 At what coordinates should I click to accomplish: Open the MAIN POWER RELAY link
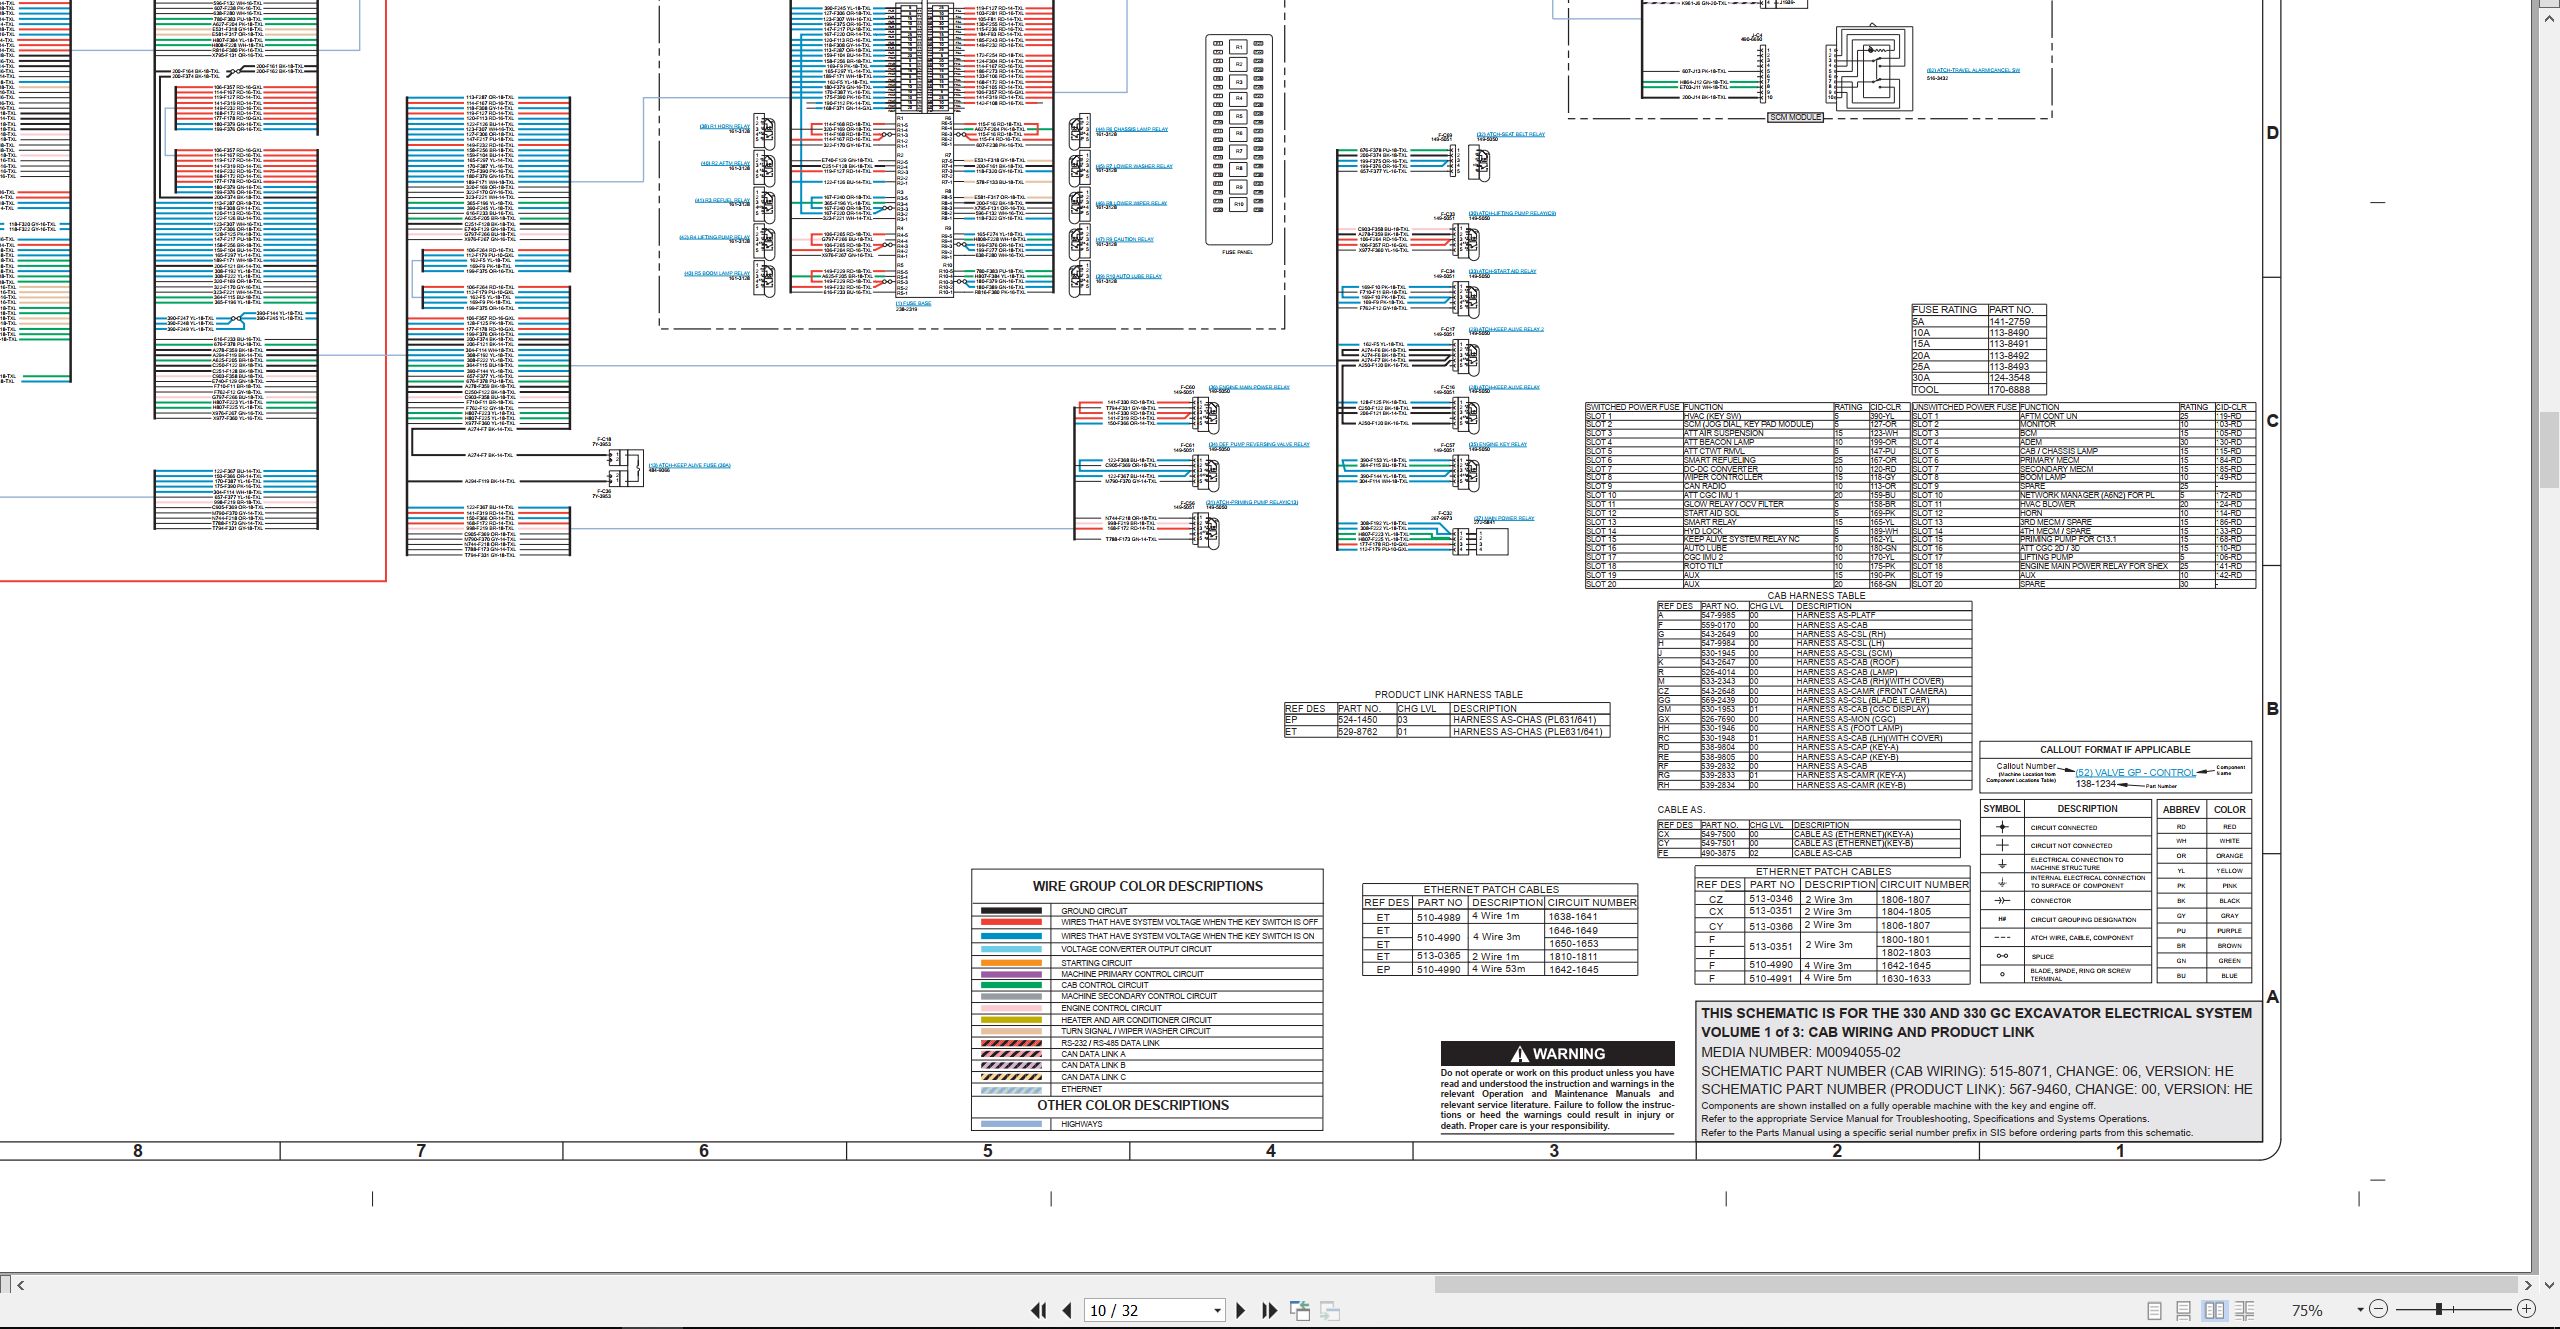(x=1504, y=518)
